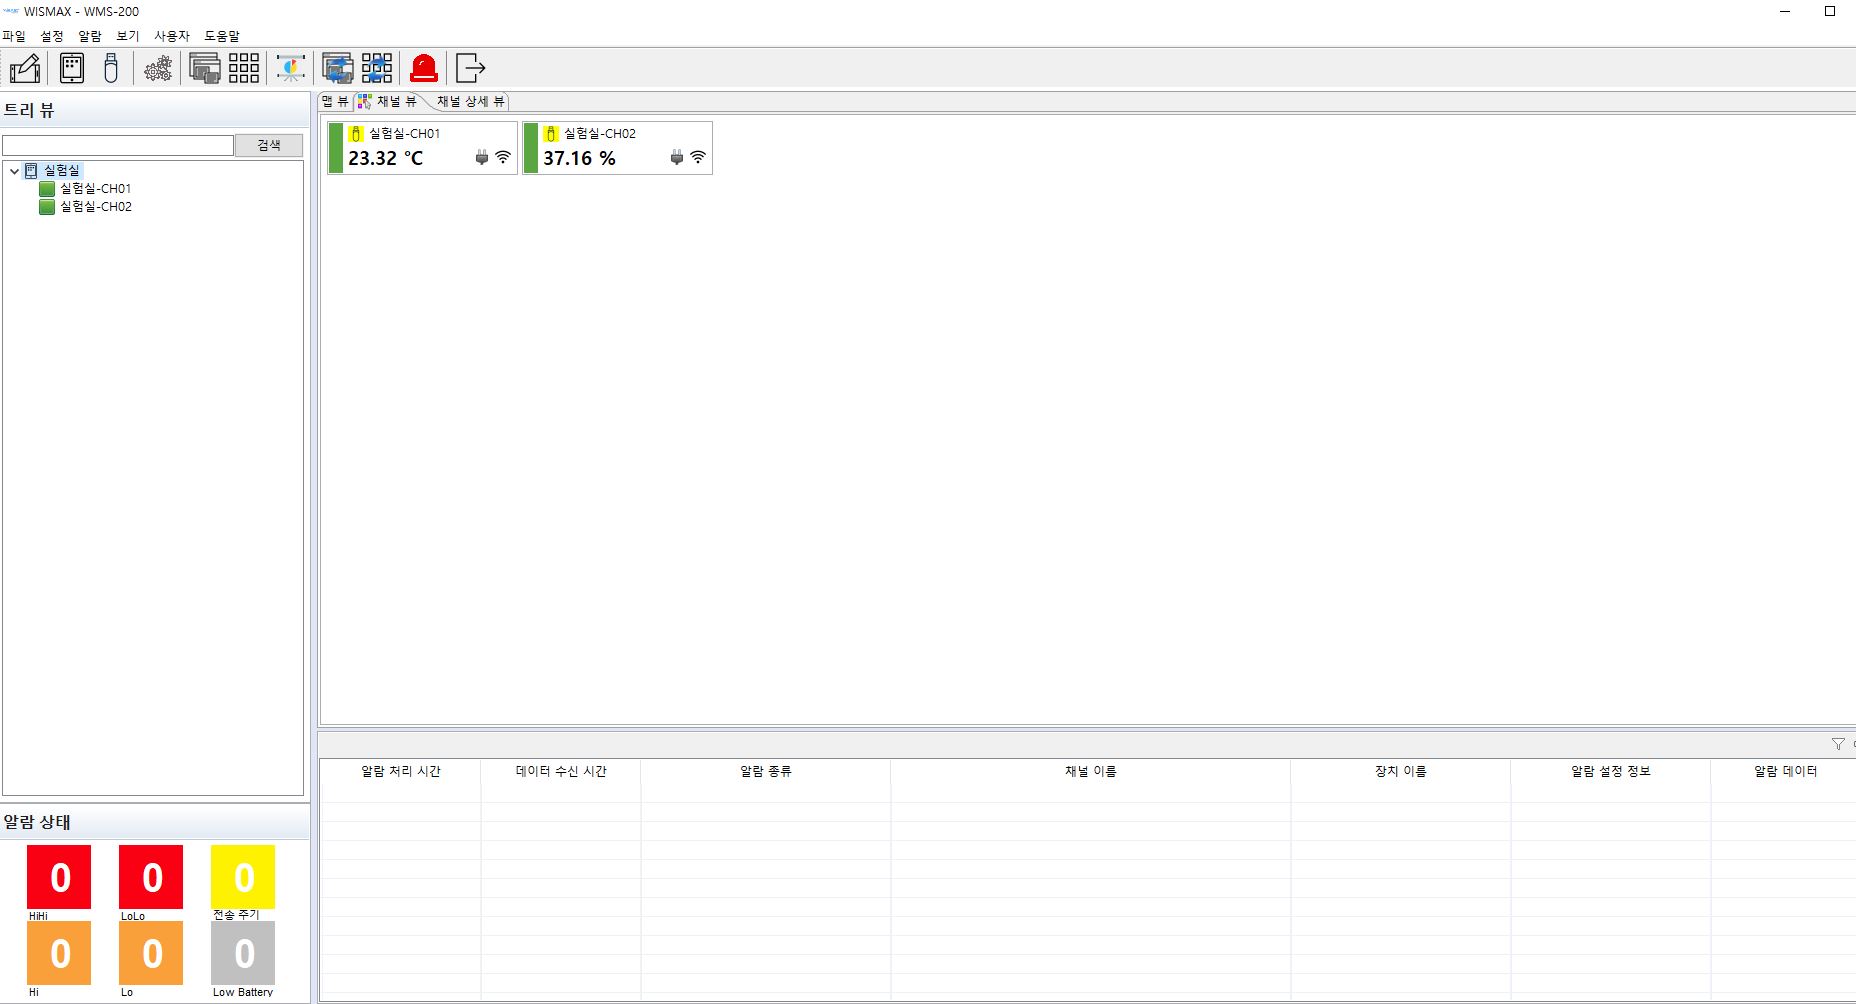Screen dimensions: 1856x1004
Task: Click the cascaded windows with refresh arrows icon
Action: pos(338,68)
